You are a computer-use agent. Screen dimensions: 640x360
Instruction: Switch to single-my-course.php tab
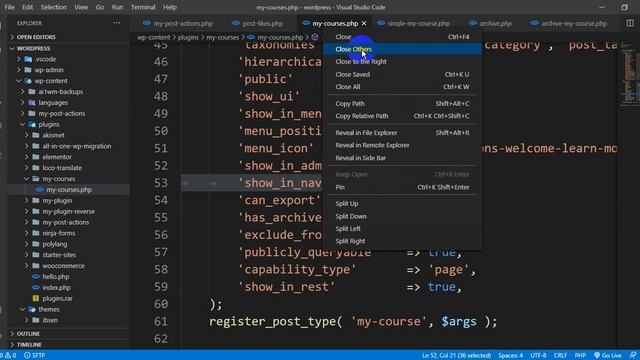pyautogui.click(x=414, y=23)
